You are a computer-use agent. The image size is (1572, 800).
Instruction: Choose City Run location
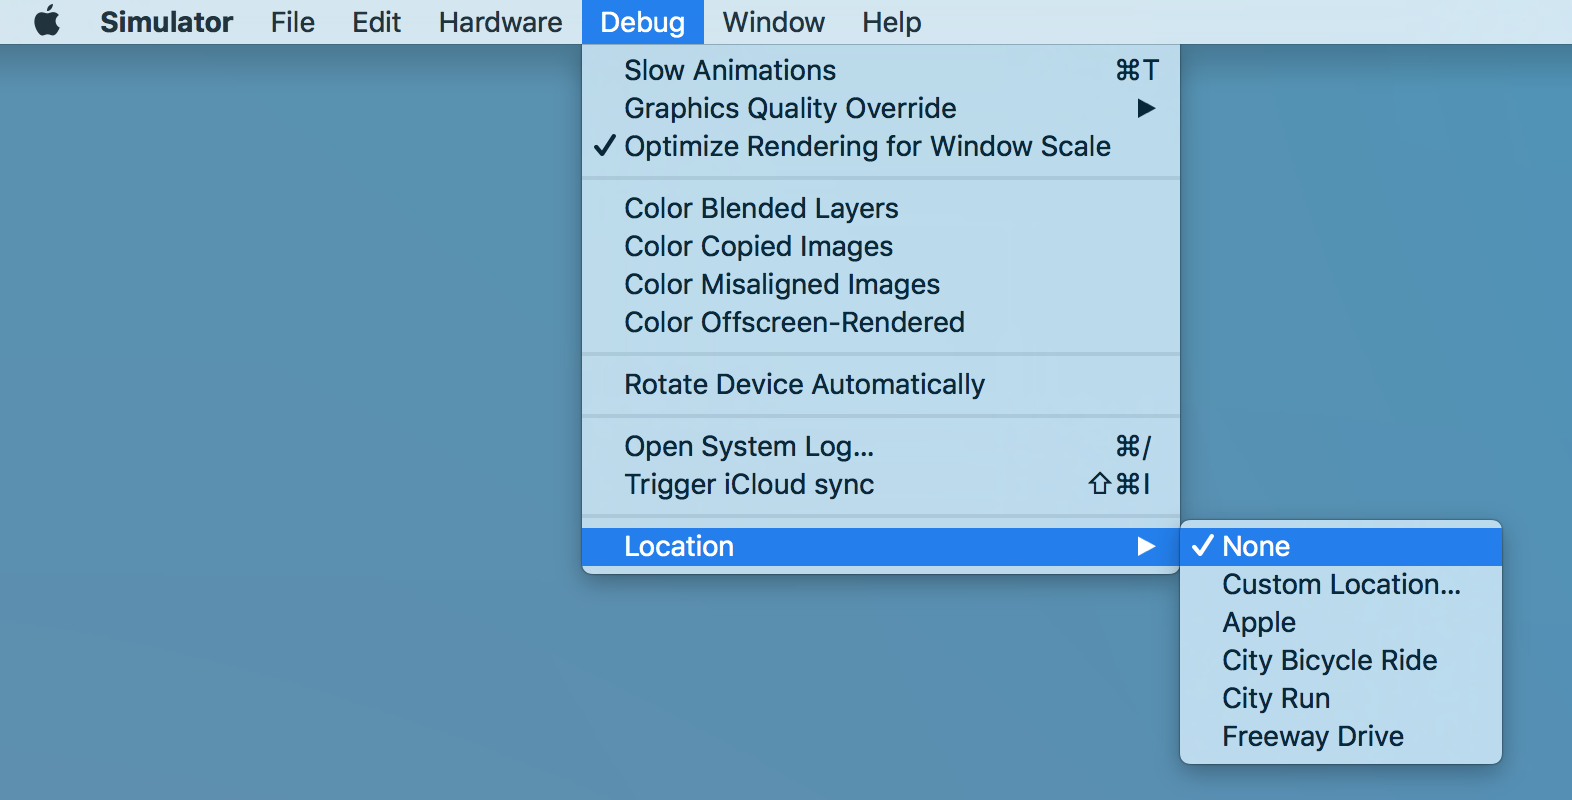coord(1276,698)
